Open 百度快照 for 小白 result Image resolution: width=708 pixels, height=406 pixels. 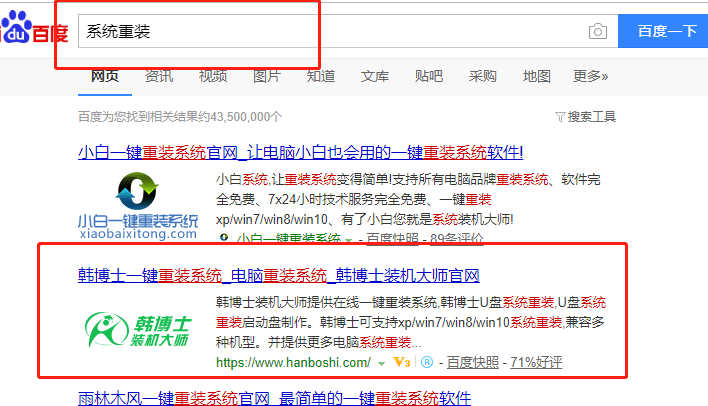pyautogui.click(x=392, y=238)
